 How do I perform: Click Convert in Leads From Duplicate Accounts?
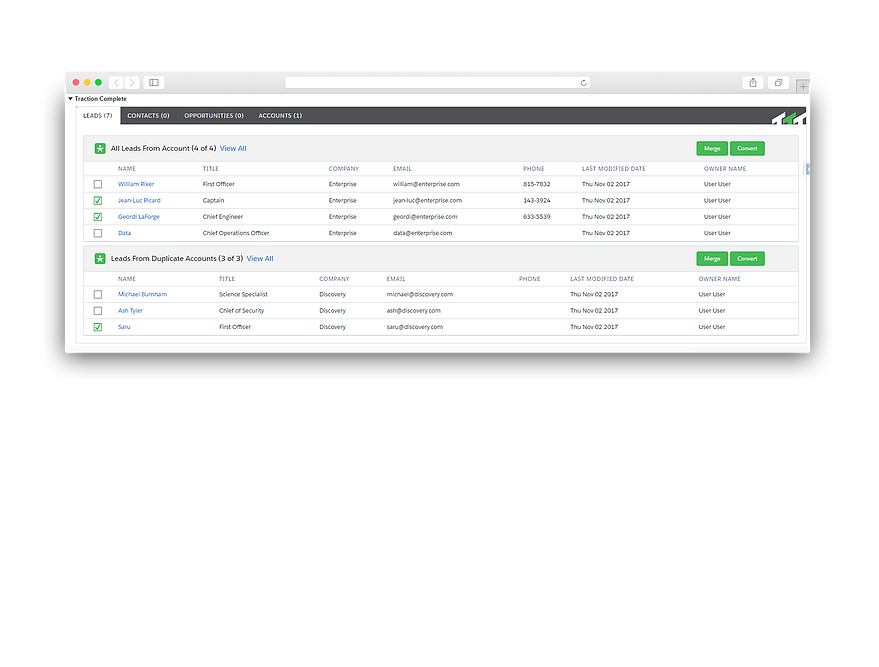[x=747, y=258]
